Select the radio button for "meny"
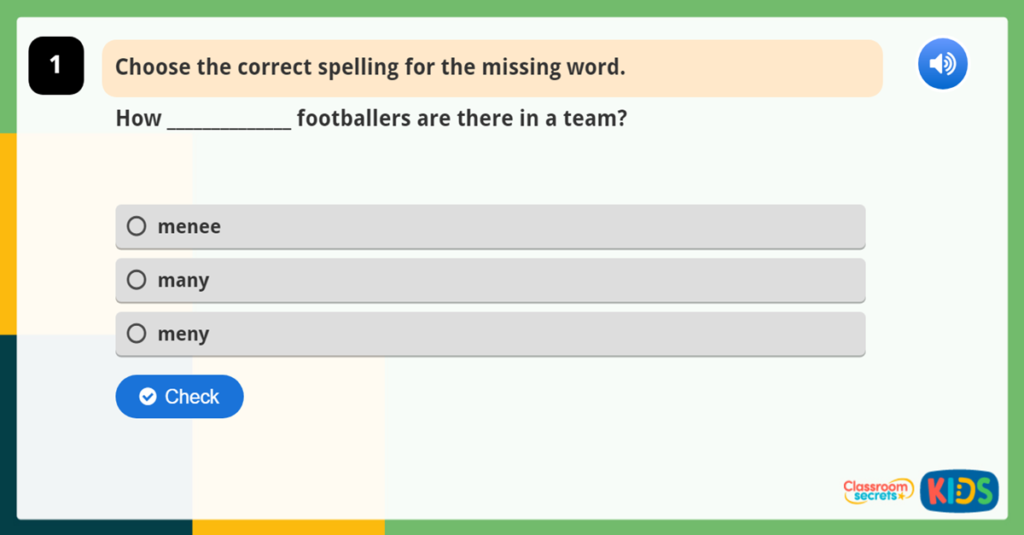This screenshot has width=1024, height=535. coord(137,334)
